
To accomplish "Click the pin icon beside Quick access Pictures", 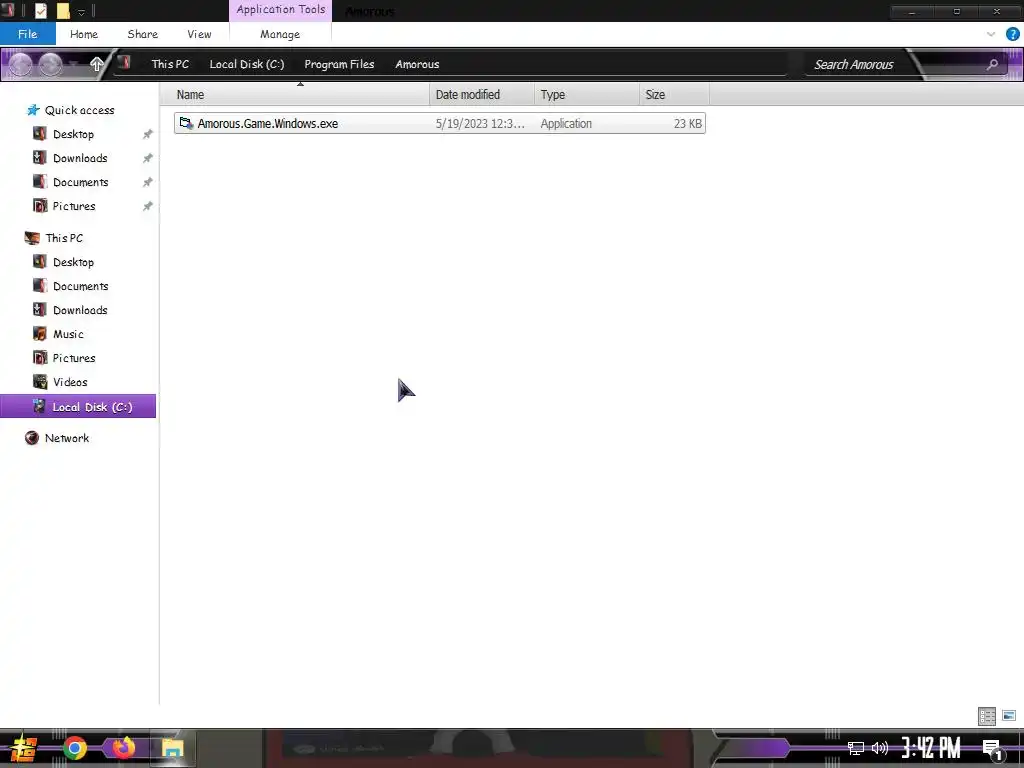I will pos(148,206).
